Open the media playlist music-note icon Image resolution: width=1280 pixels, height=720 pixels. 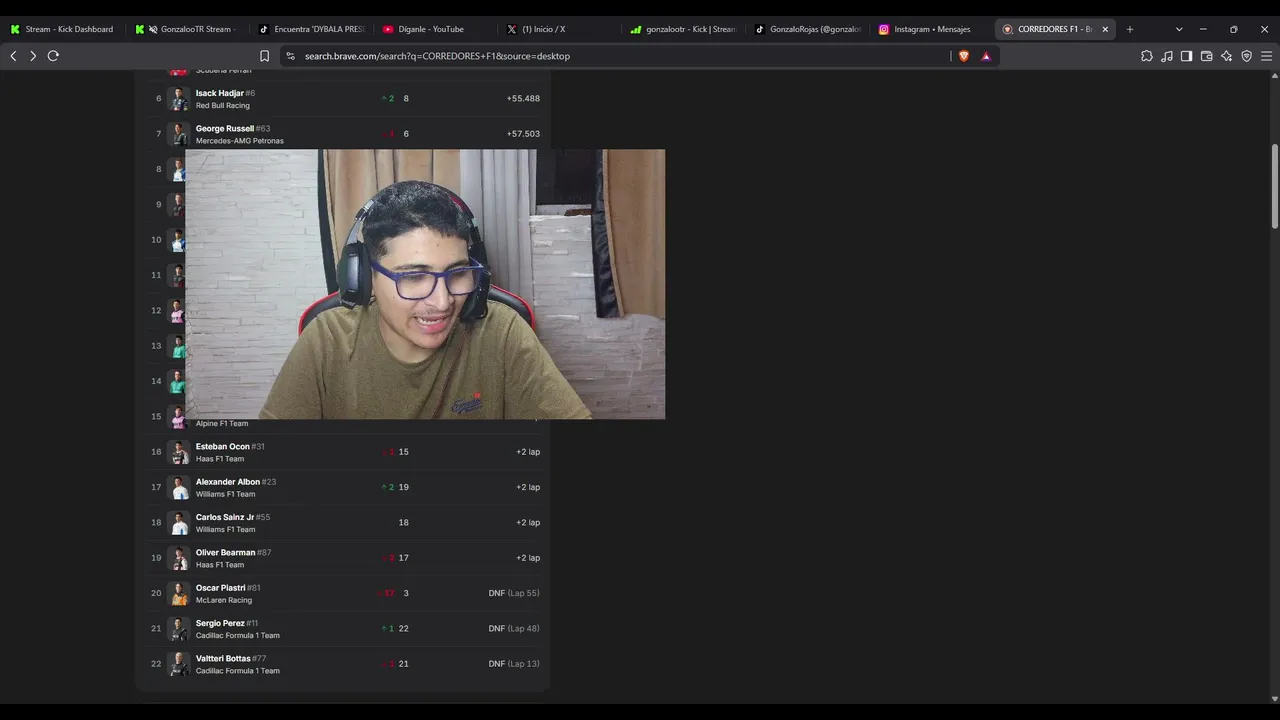(1167, 56)
